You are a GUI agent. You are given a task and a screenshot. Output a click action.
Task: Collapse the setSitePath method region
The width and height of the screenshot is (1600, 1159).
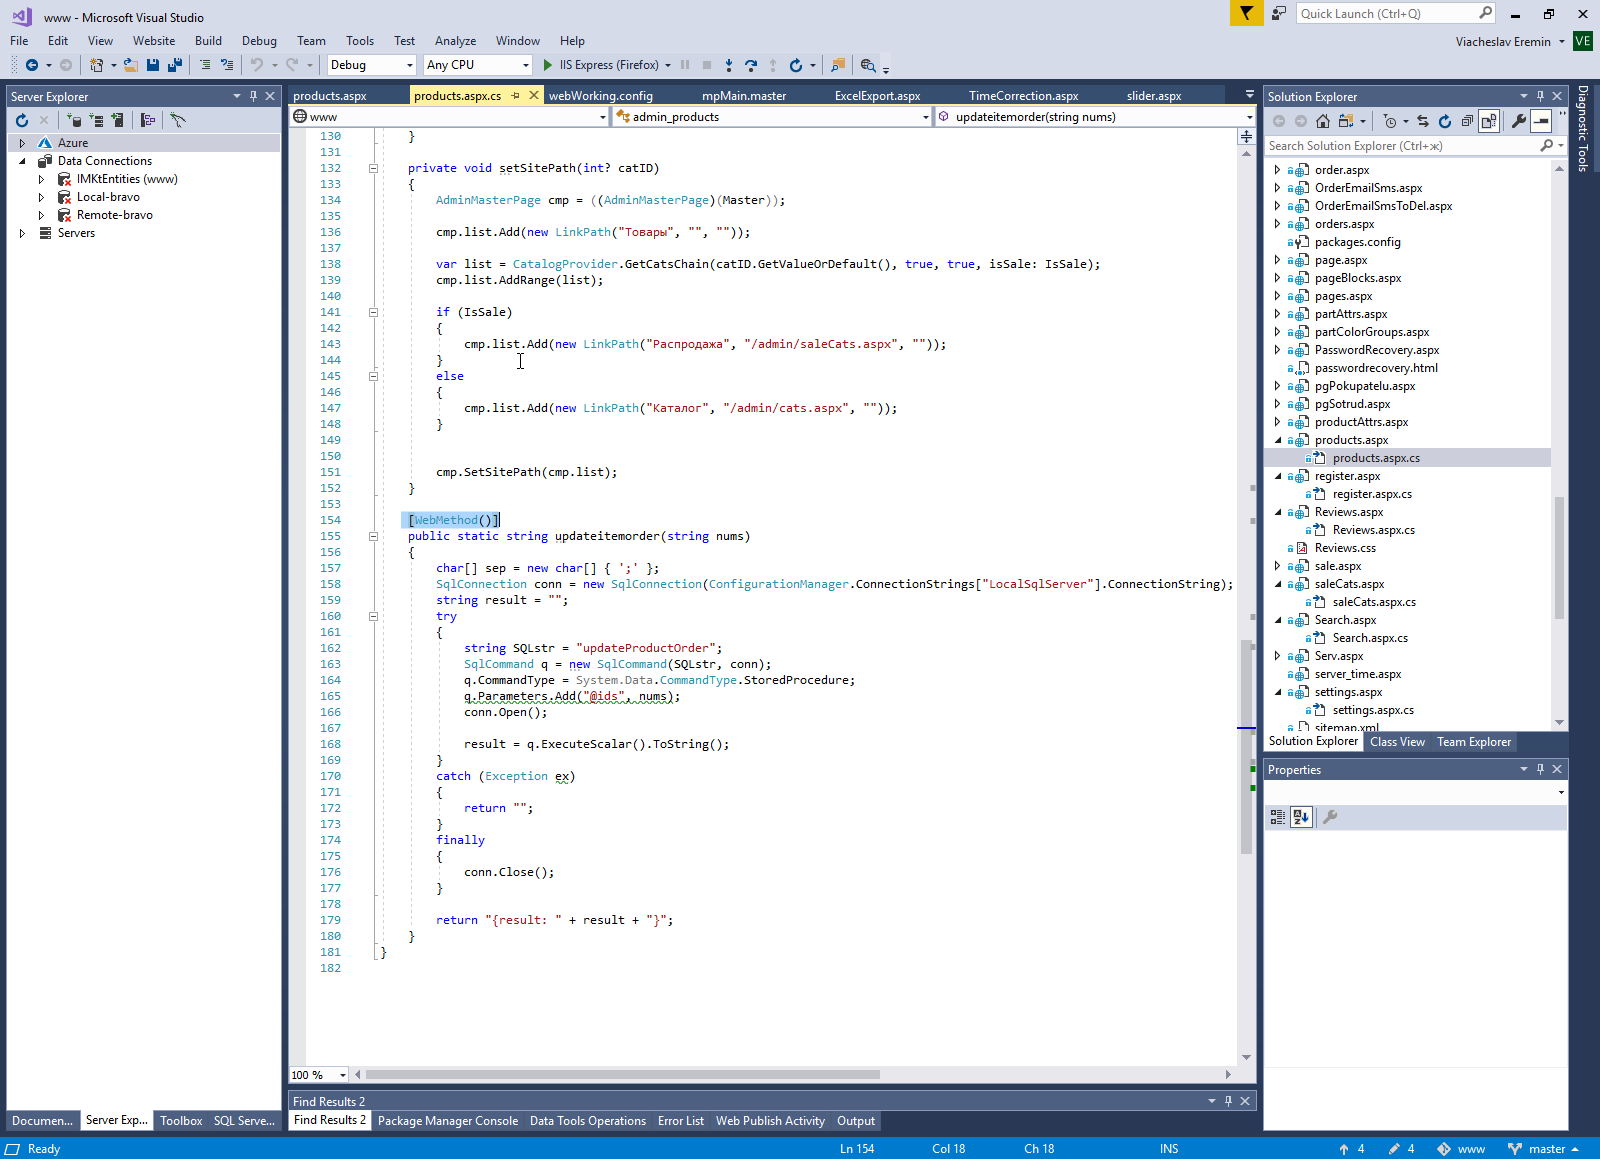pyautogui.click(x=373, y=168)
